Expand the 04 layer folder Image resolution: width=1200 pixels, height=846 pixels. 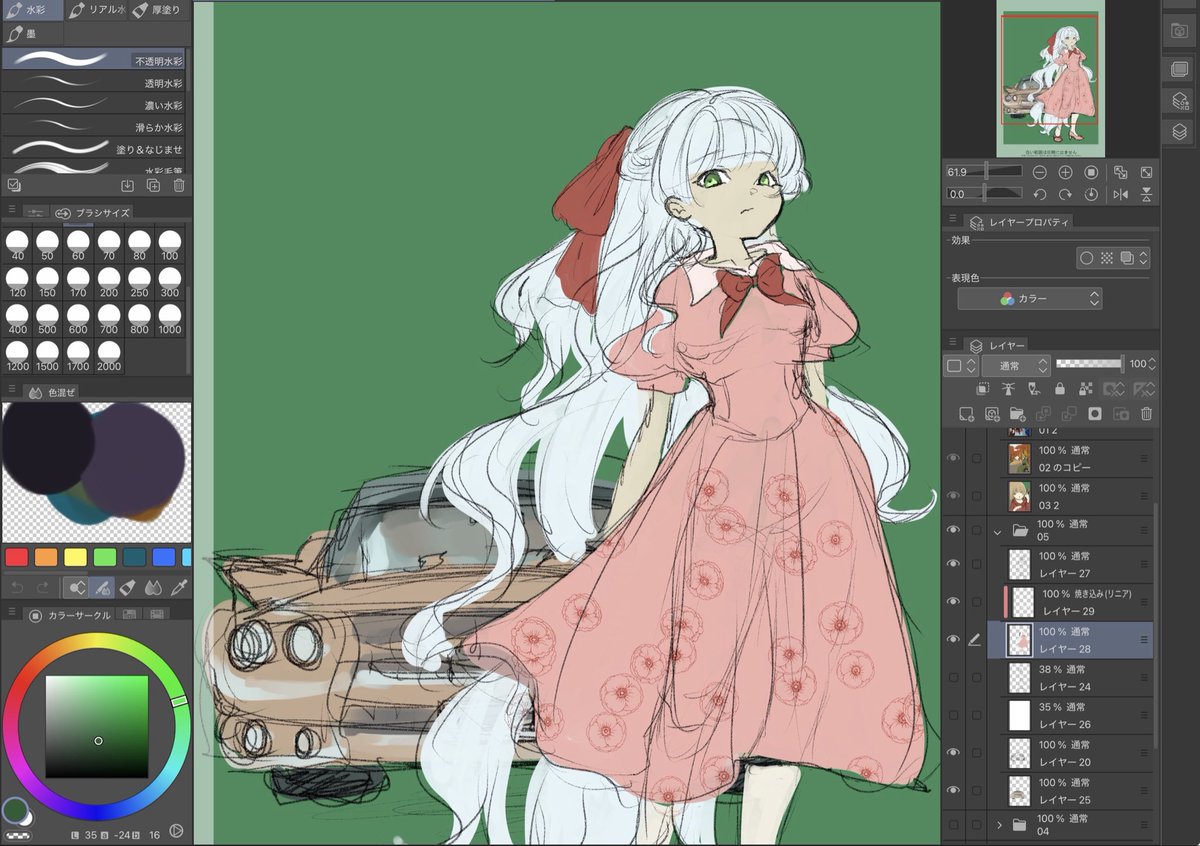point(998,825)
